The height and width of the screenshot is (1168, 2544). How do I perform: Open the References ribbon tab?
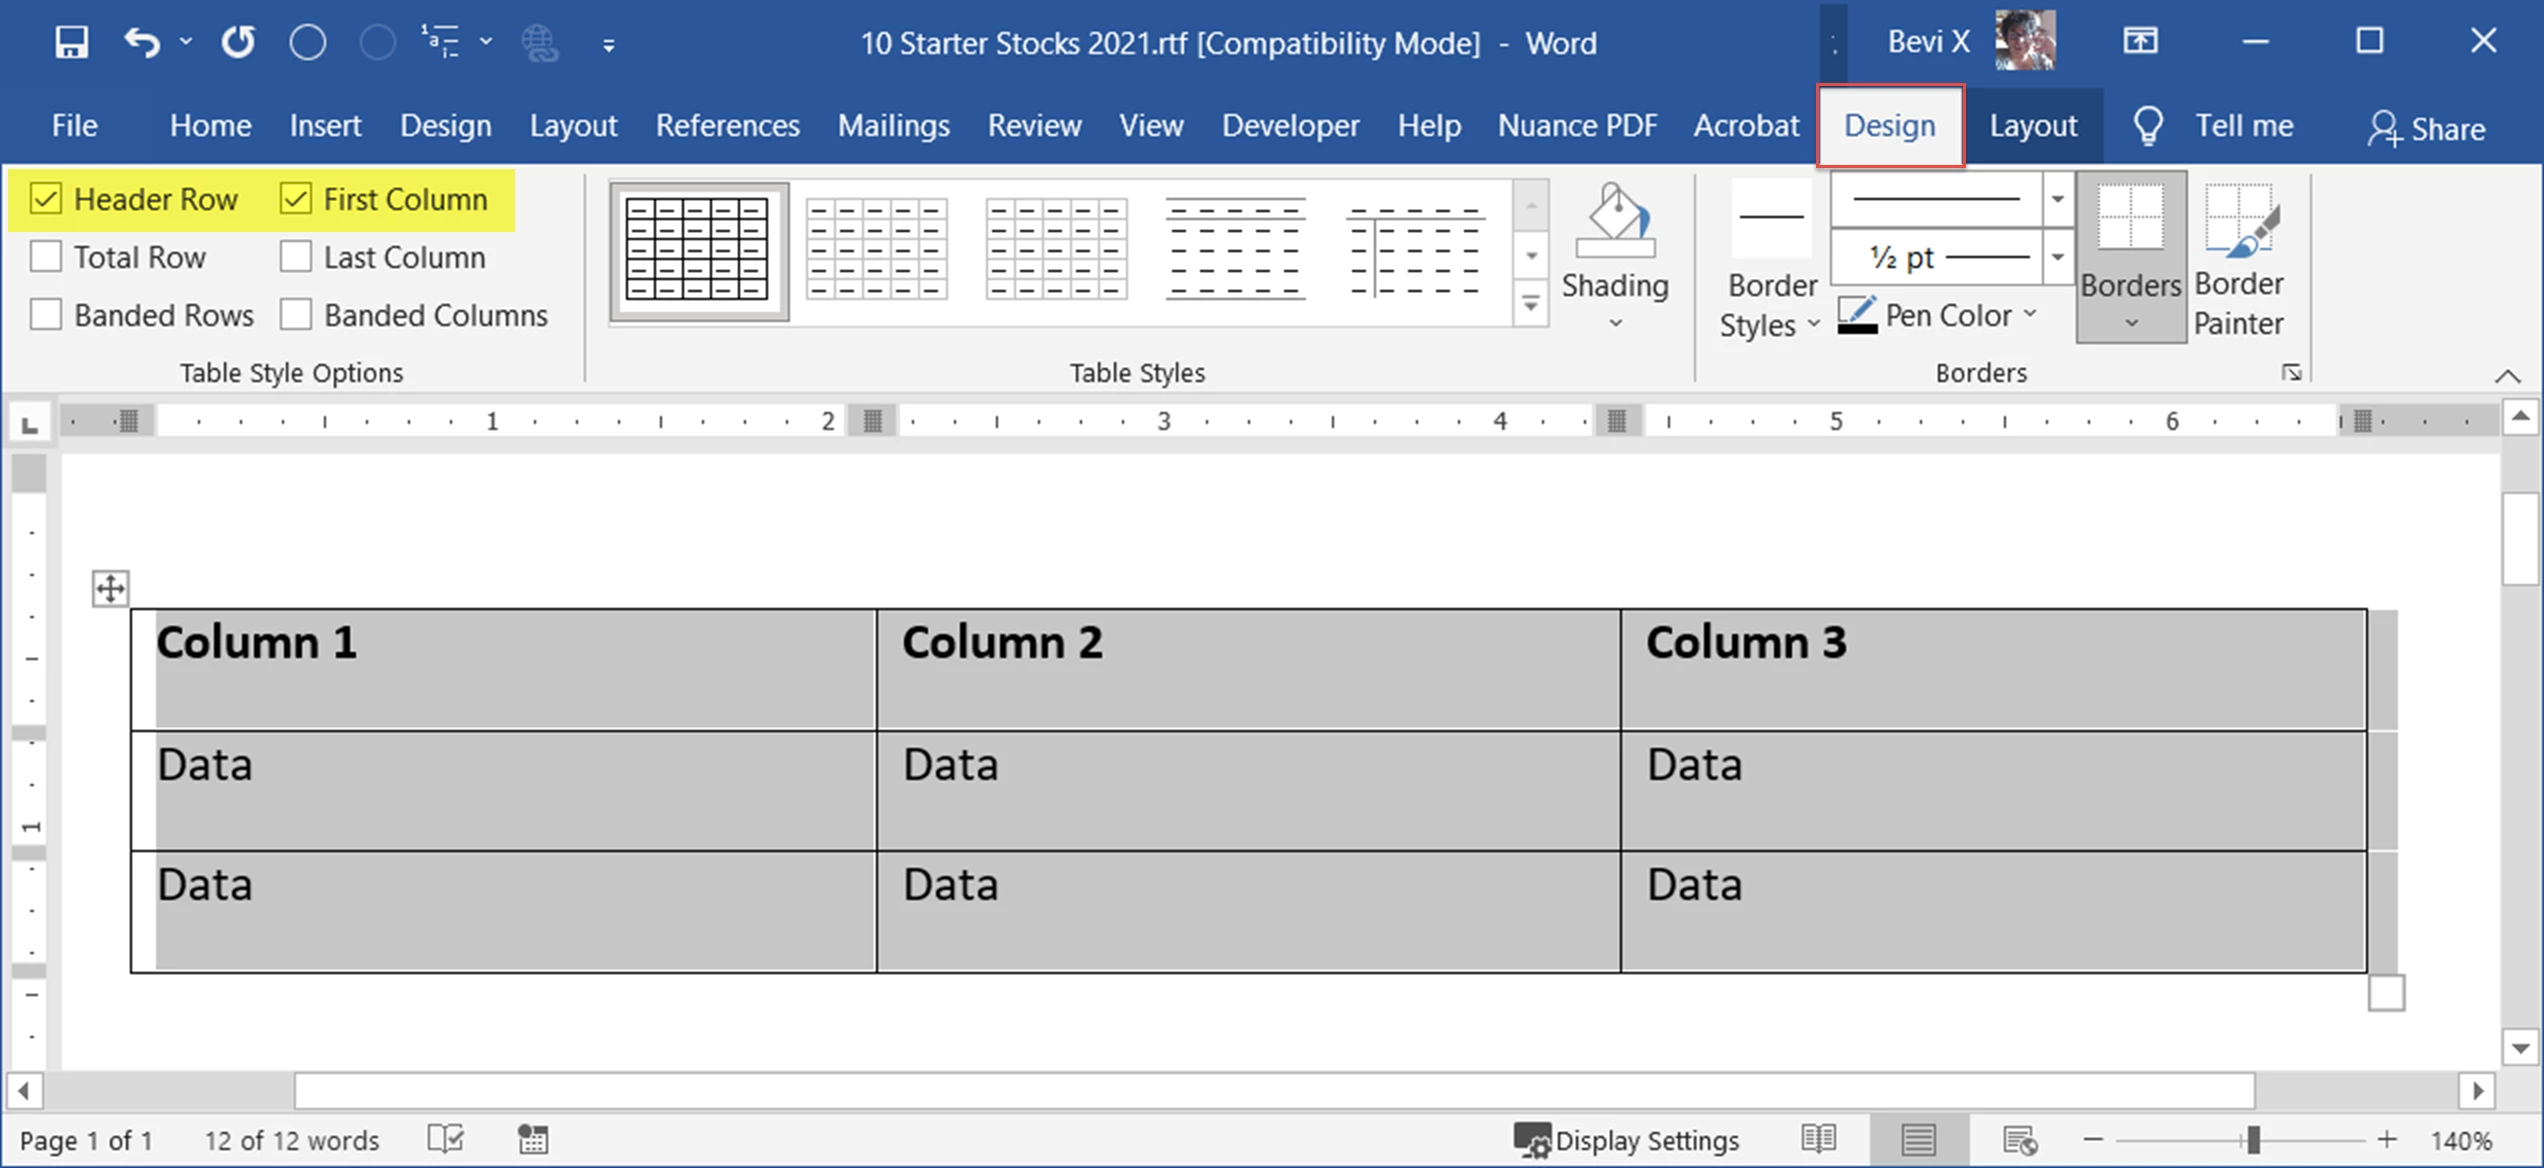pyautogui.click(x=727, y=126)
